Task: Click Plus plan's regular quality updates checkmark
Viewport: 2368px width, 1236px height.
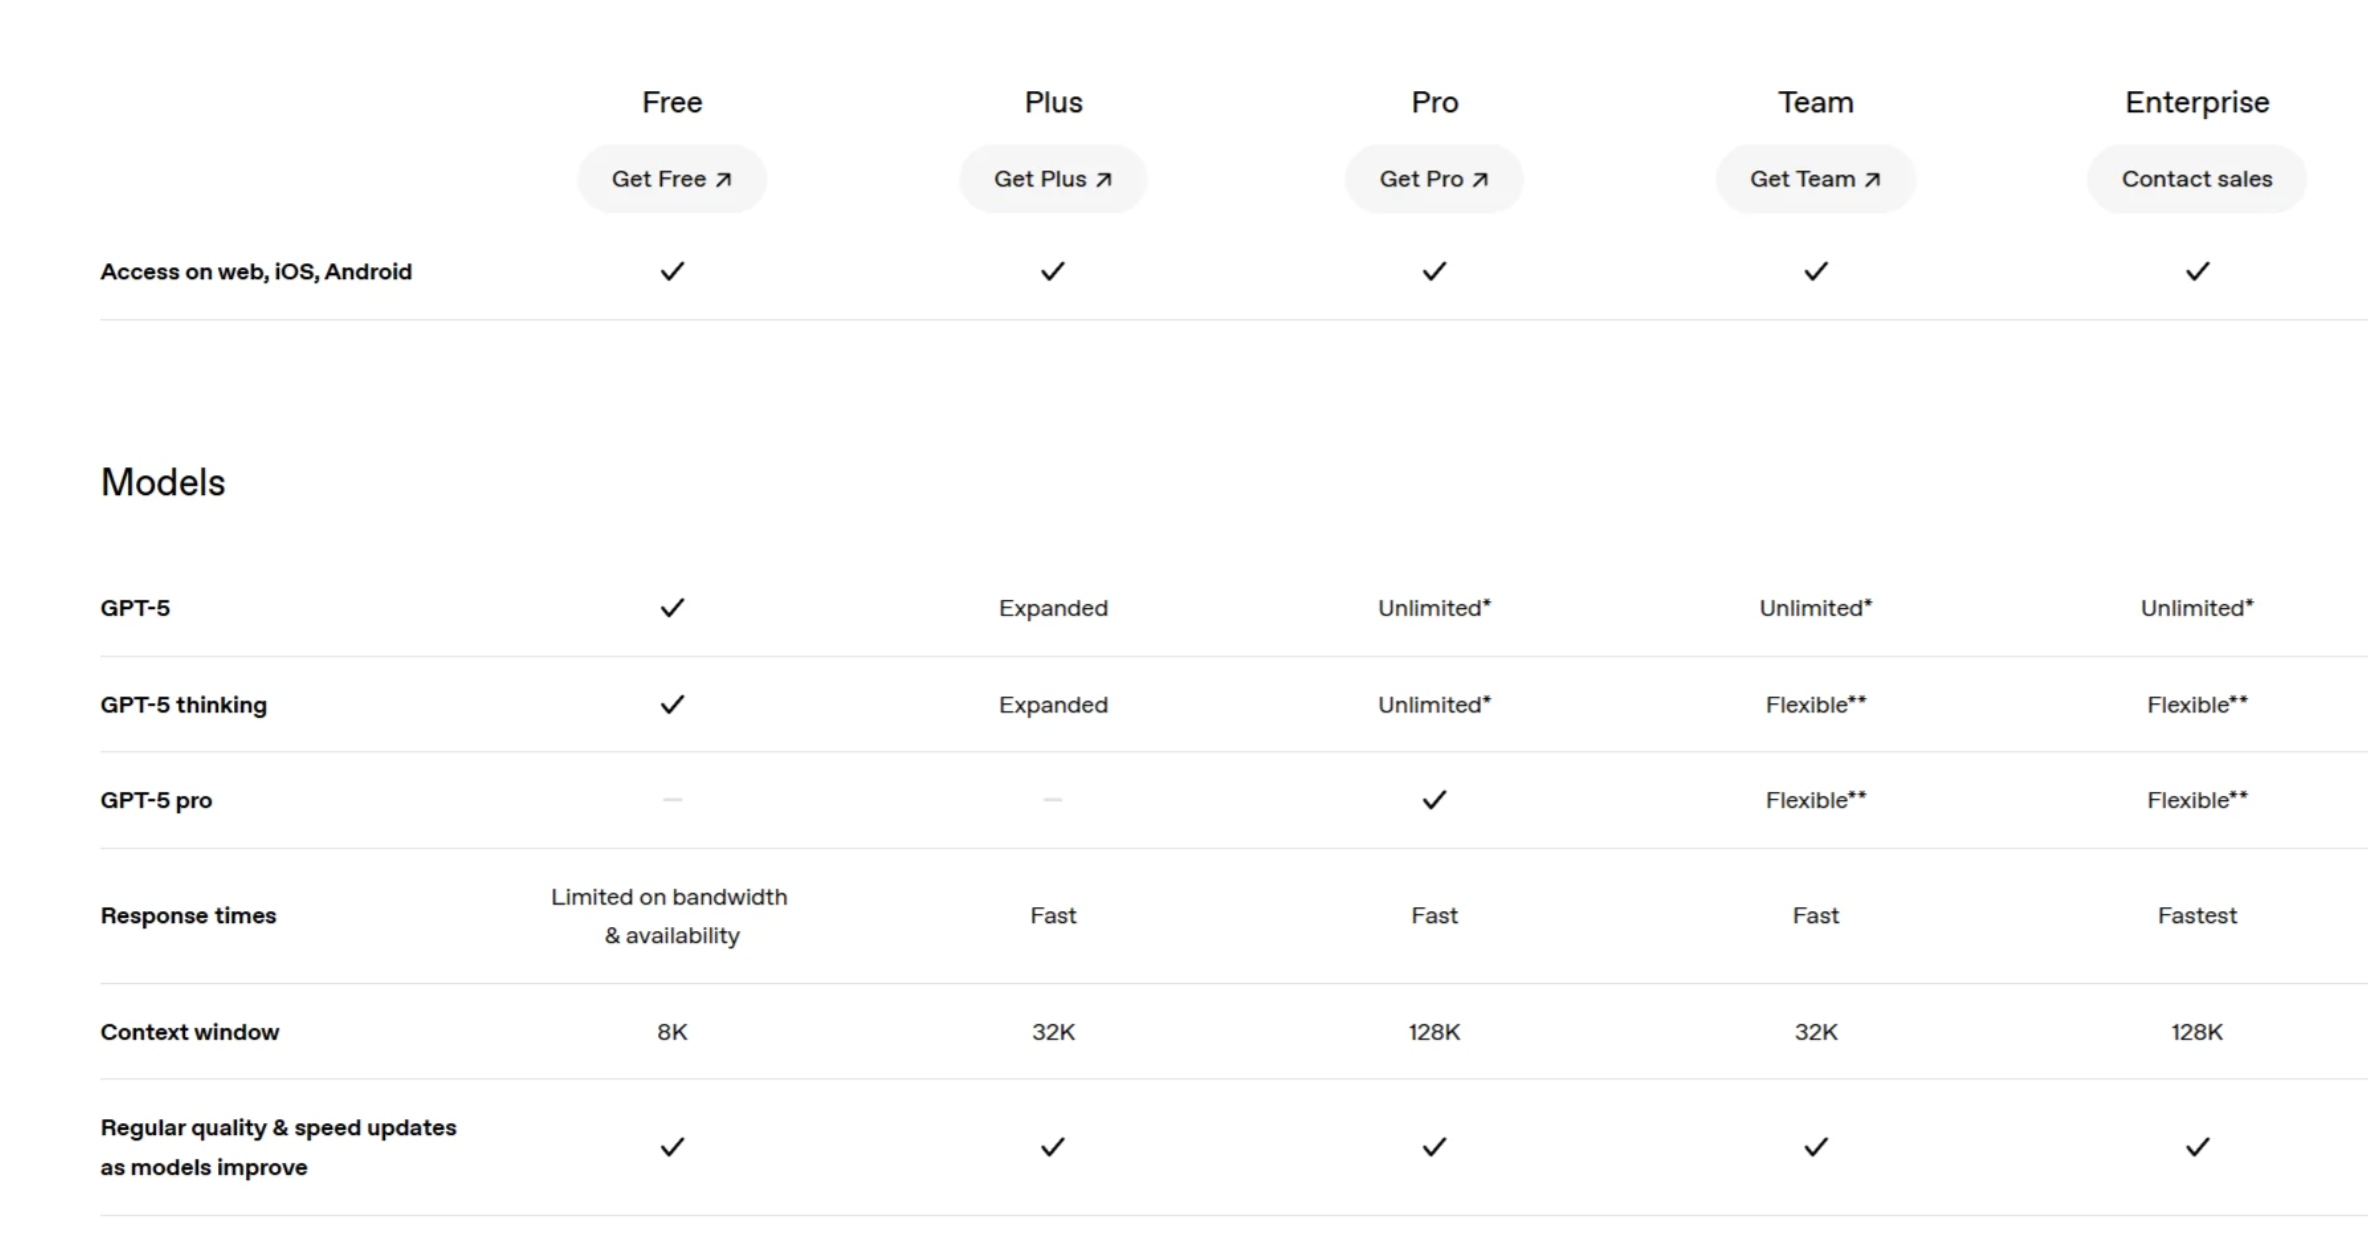Action: 1053,1147
